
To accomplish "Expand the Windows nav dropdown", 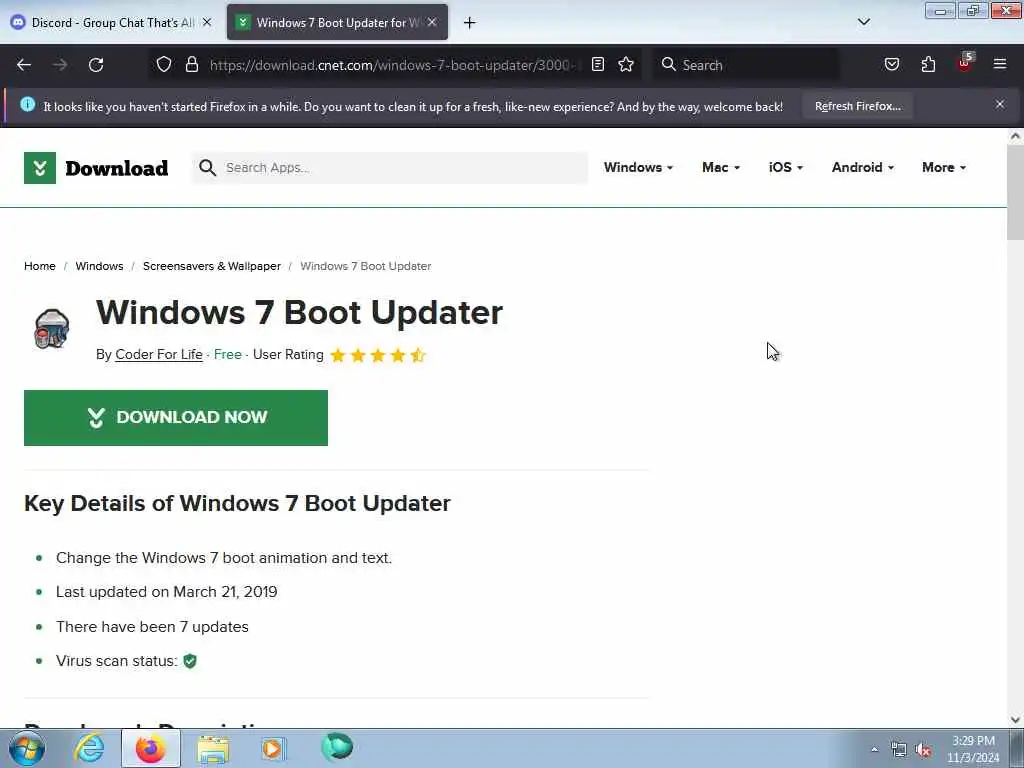I will [638, 167].
